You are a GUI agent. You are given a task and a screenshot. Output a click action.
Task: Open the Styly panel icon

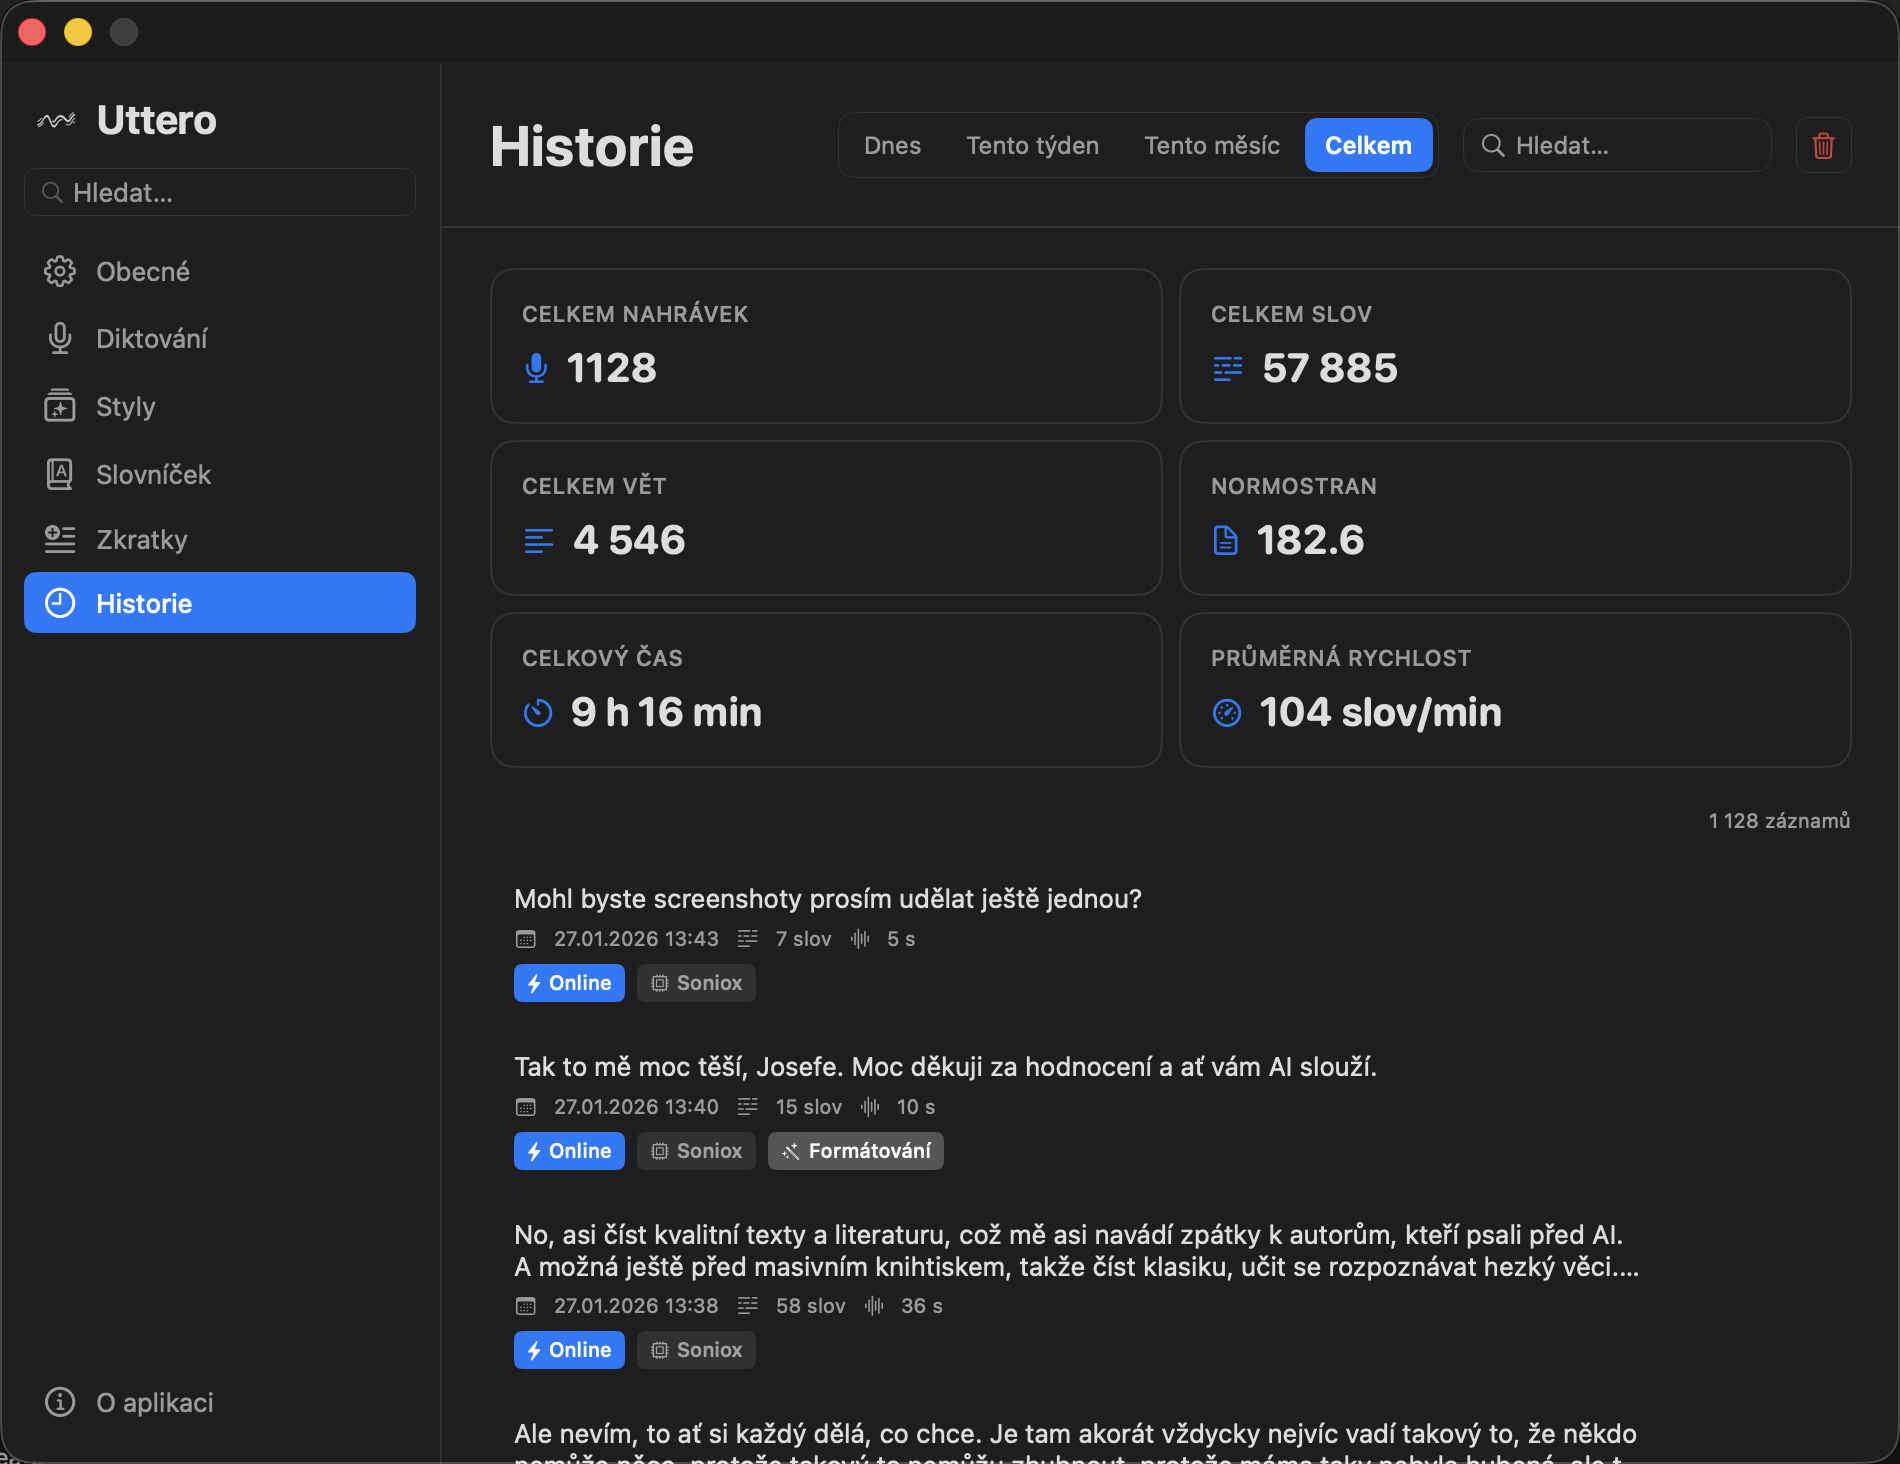click(x=60, y=406)
